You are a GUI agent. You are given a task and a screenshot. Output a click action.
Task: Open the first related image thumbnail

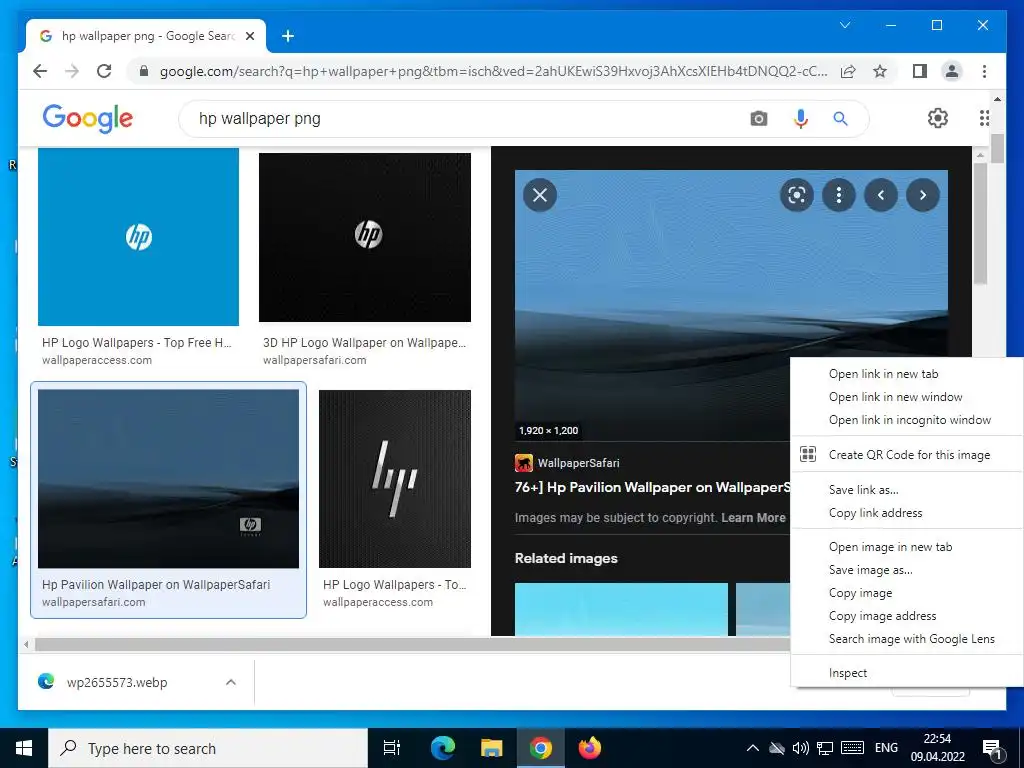click(x=621, y=609)
